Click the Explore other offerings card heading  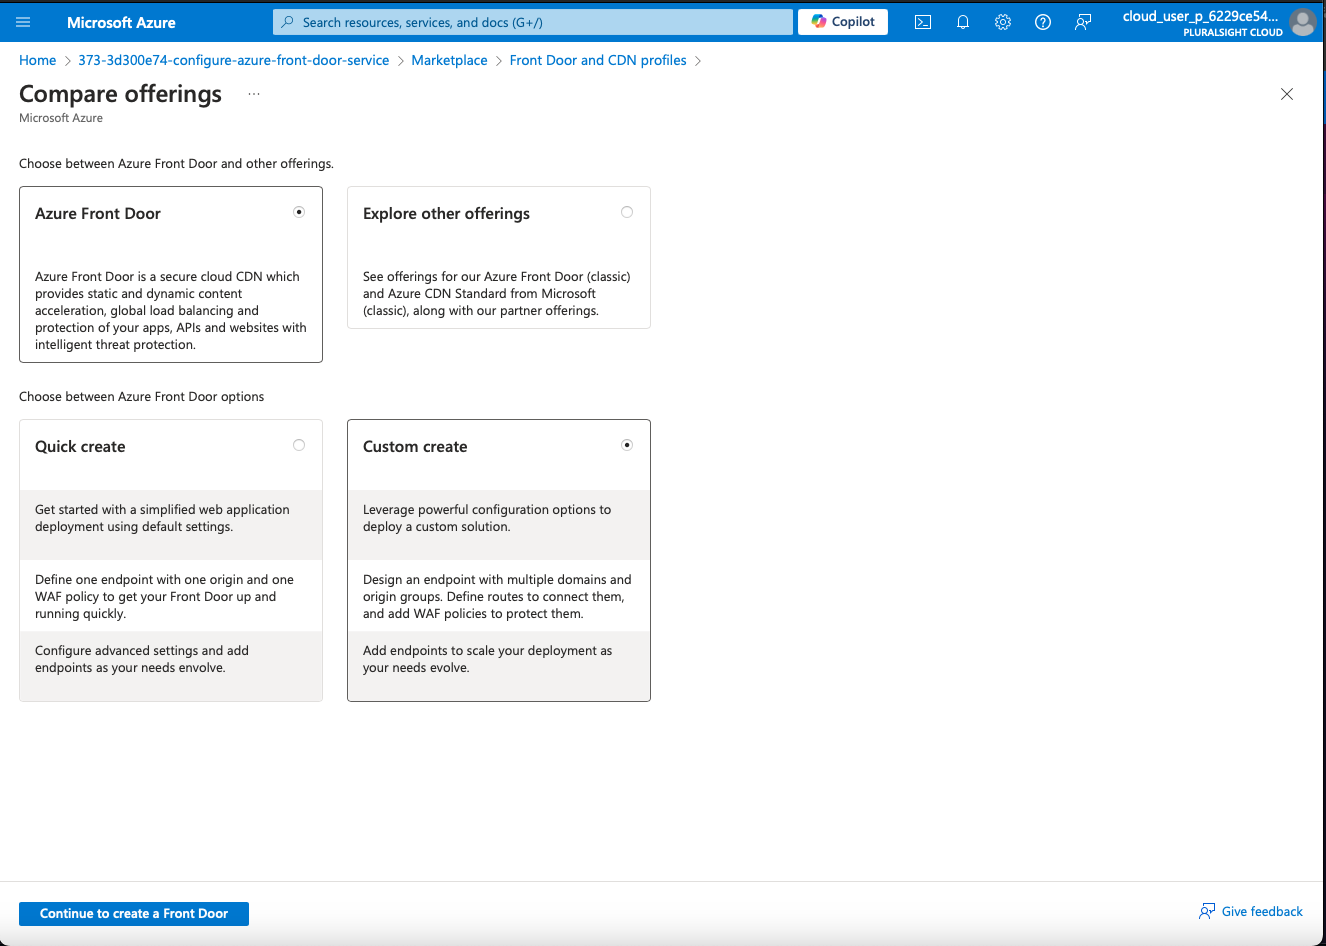tap(446, 214)
